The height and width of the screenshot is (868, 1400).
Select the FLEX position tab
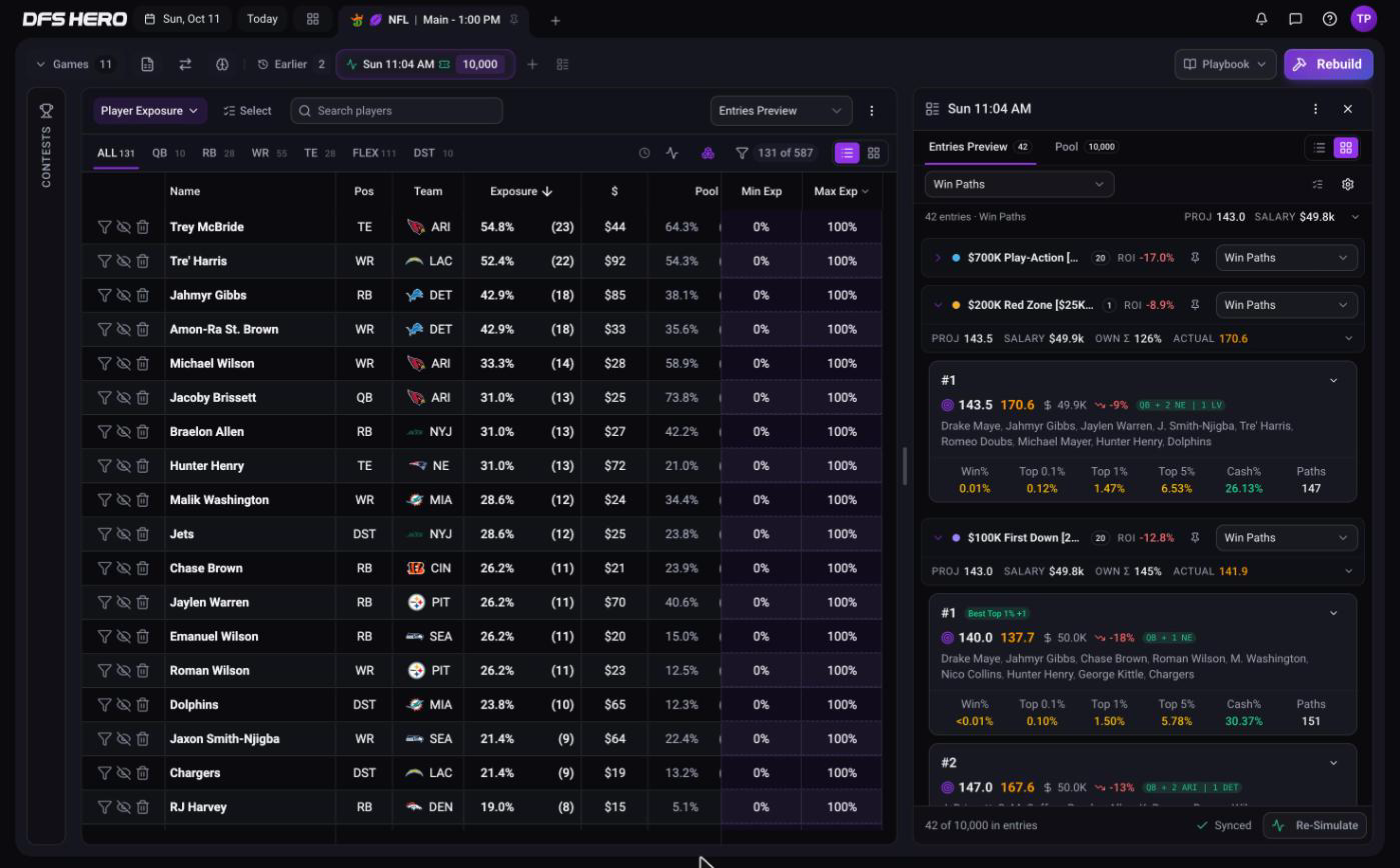tap(374, 153)
